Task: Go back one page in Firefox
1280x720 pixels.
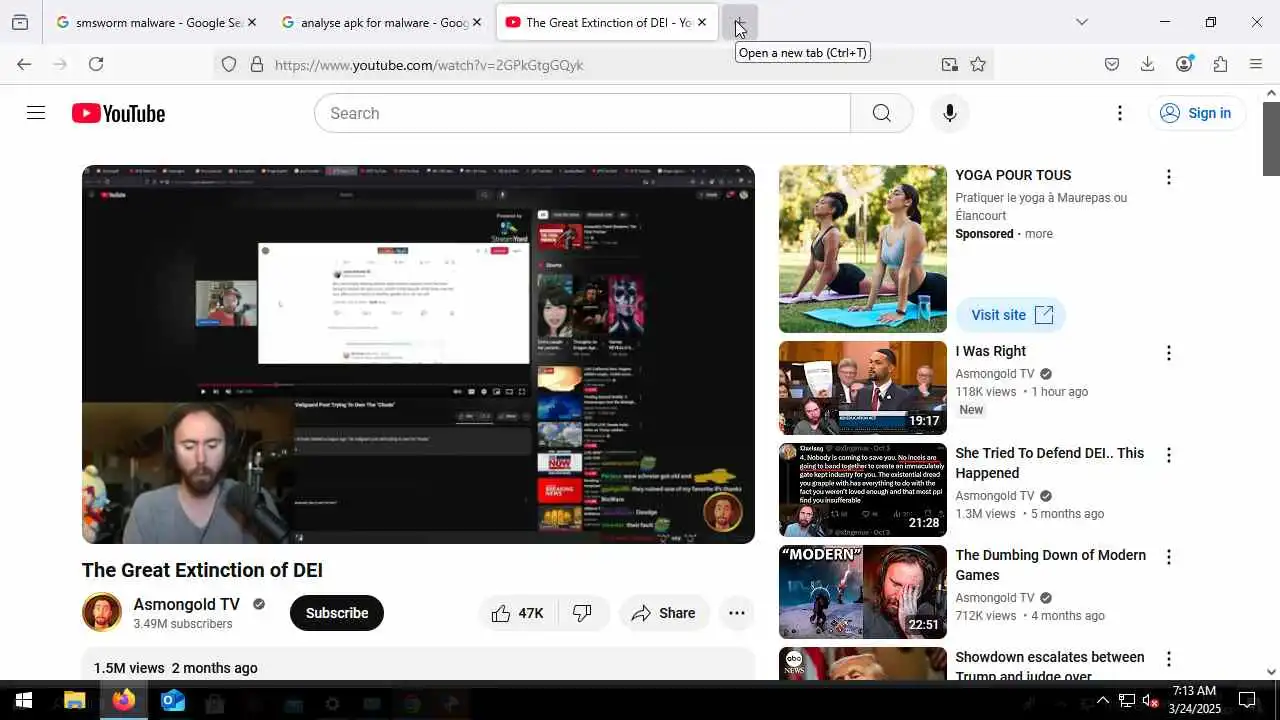Action: tap(24, 64)
